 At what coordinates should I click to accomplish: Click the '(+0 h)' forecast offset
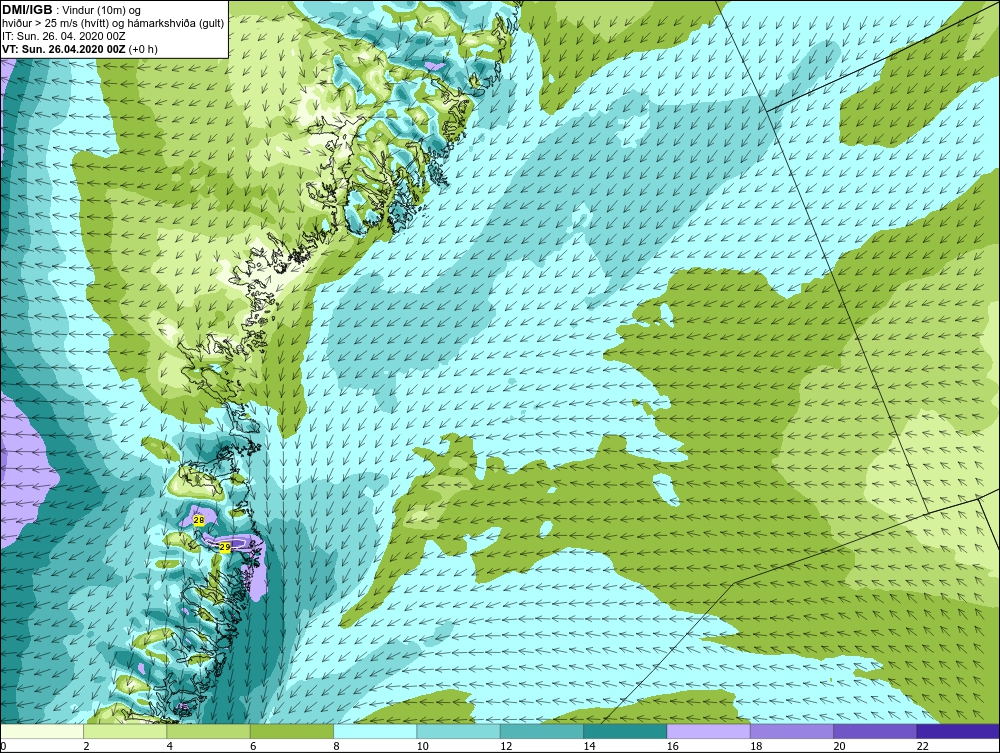click(x=143, y=49)
